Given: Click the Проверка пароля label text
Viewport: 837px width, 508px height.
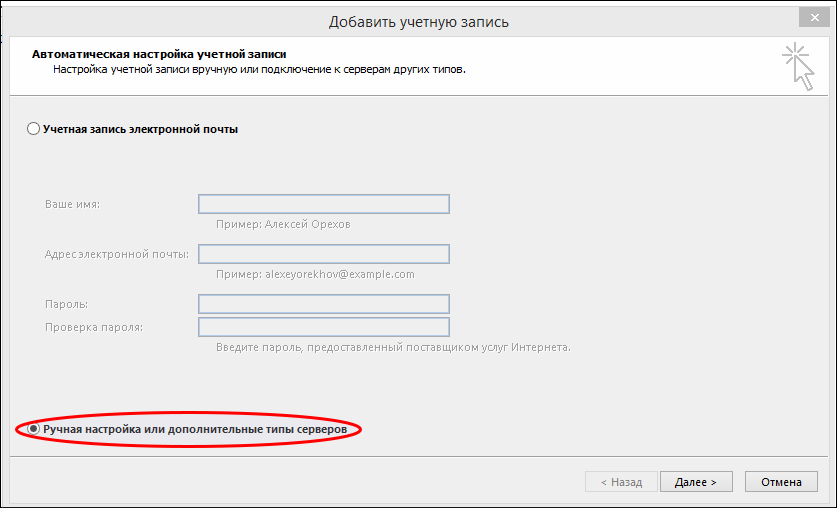Looking at the screenshot, I should 94,327.
